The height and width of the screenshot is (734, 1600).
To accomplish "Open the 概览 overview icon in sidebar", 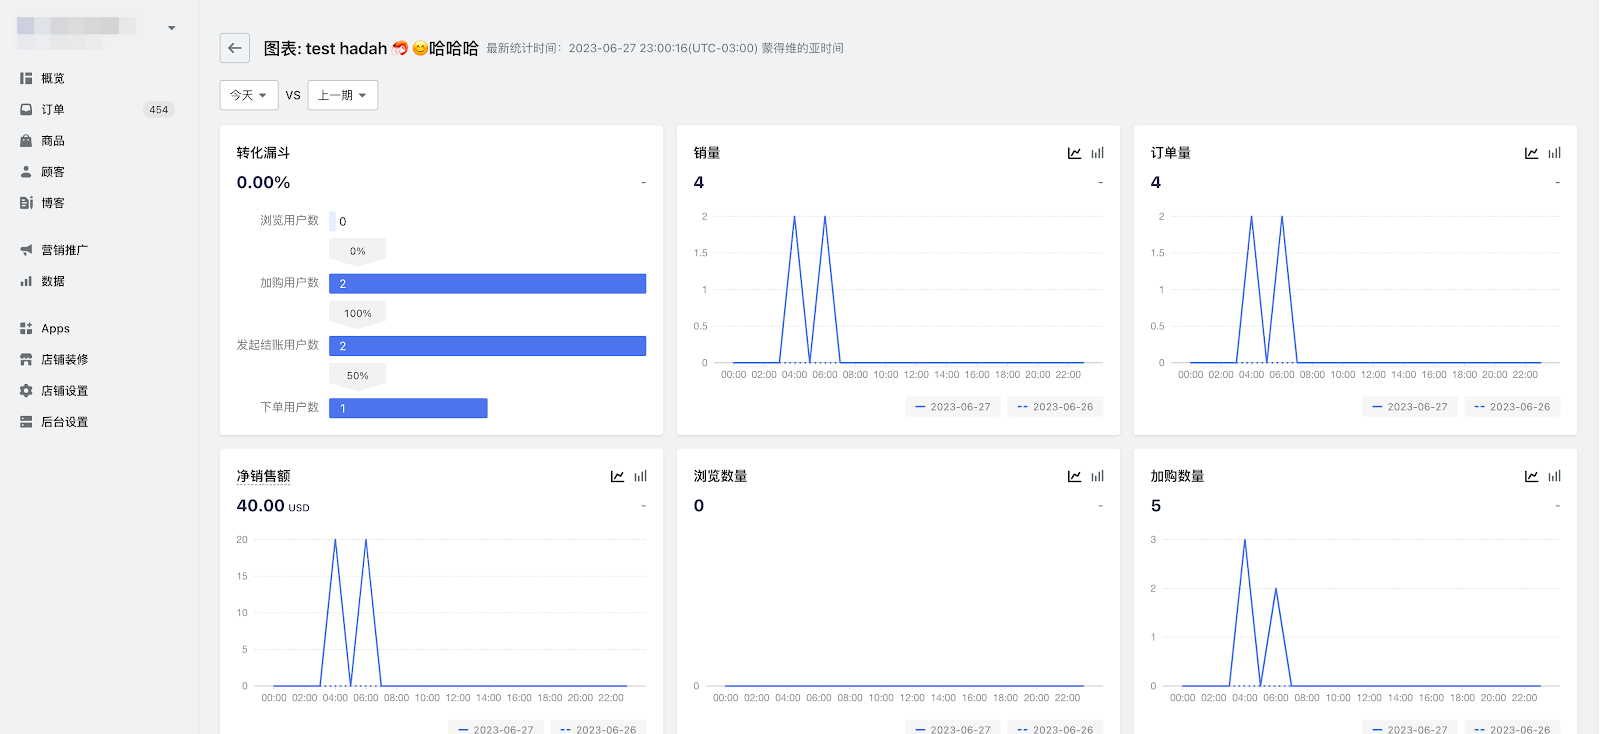I will (x=26, y=78).
